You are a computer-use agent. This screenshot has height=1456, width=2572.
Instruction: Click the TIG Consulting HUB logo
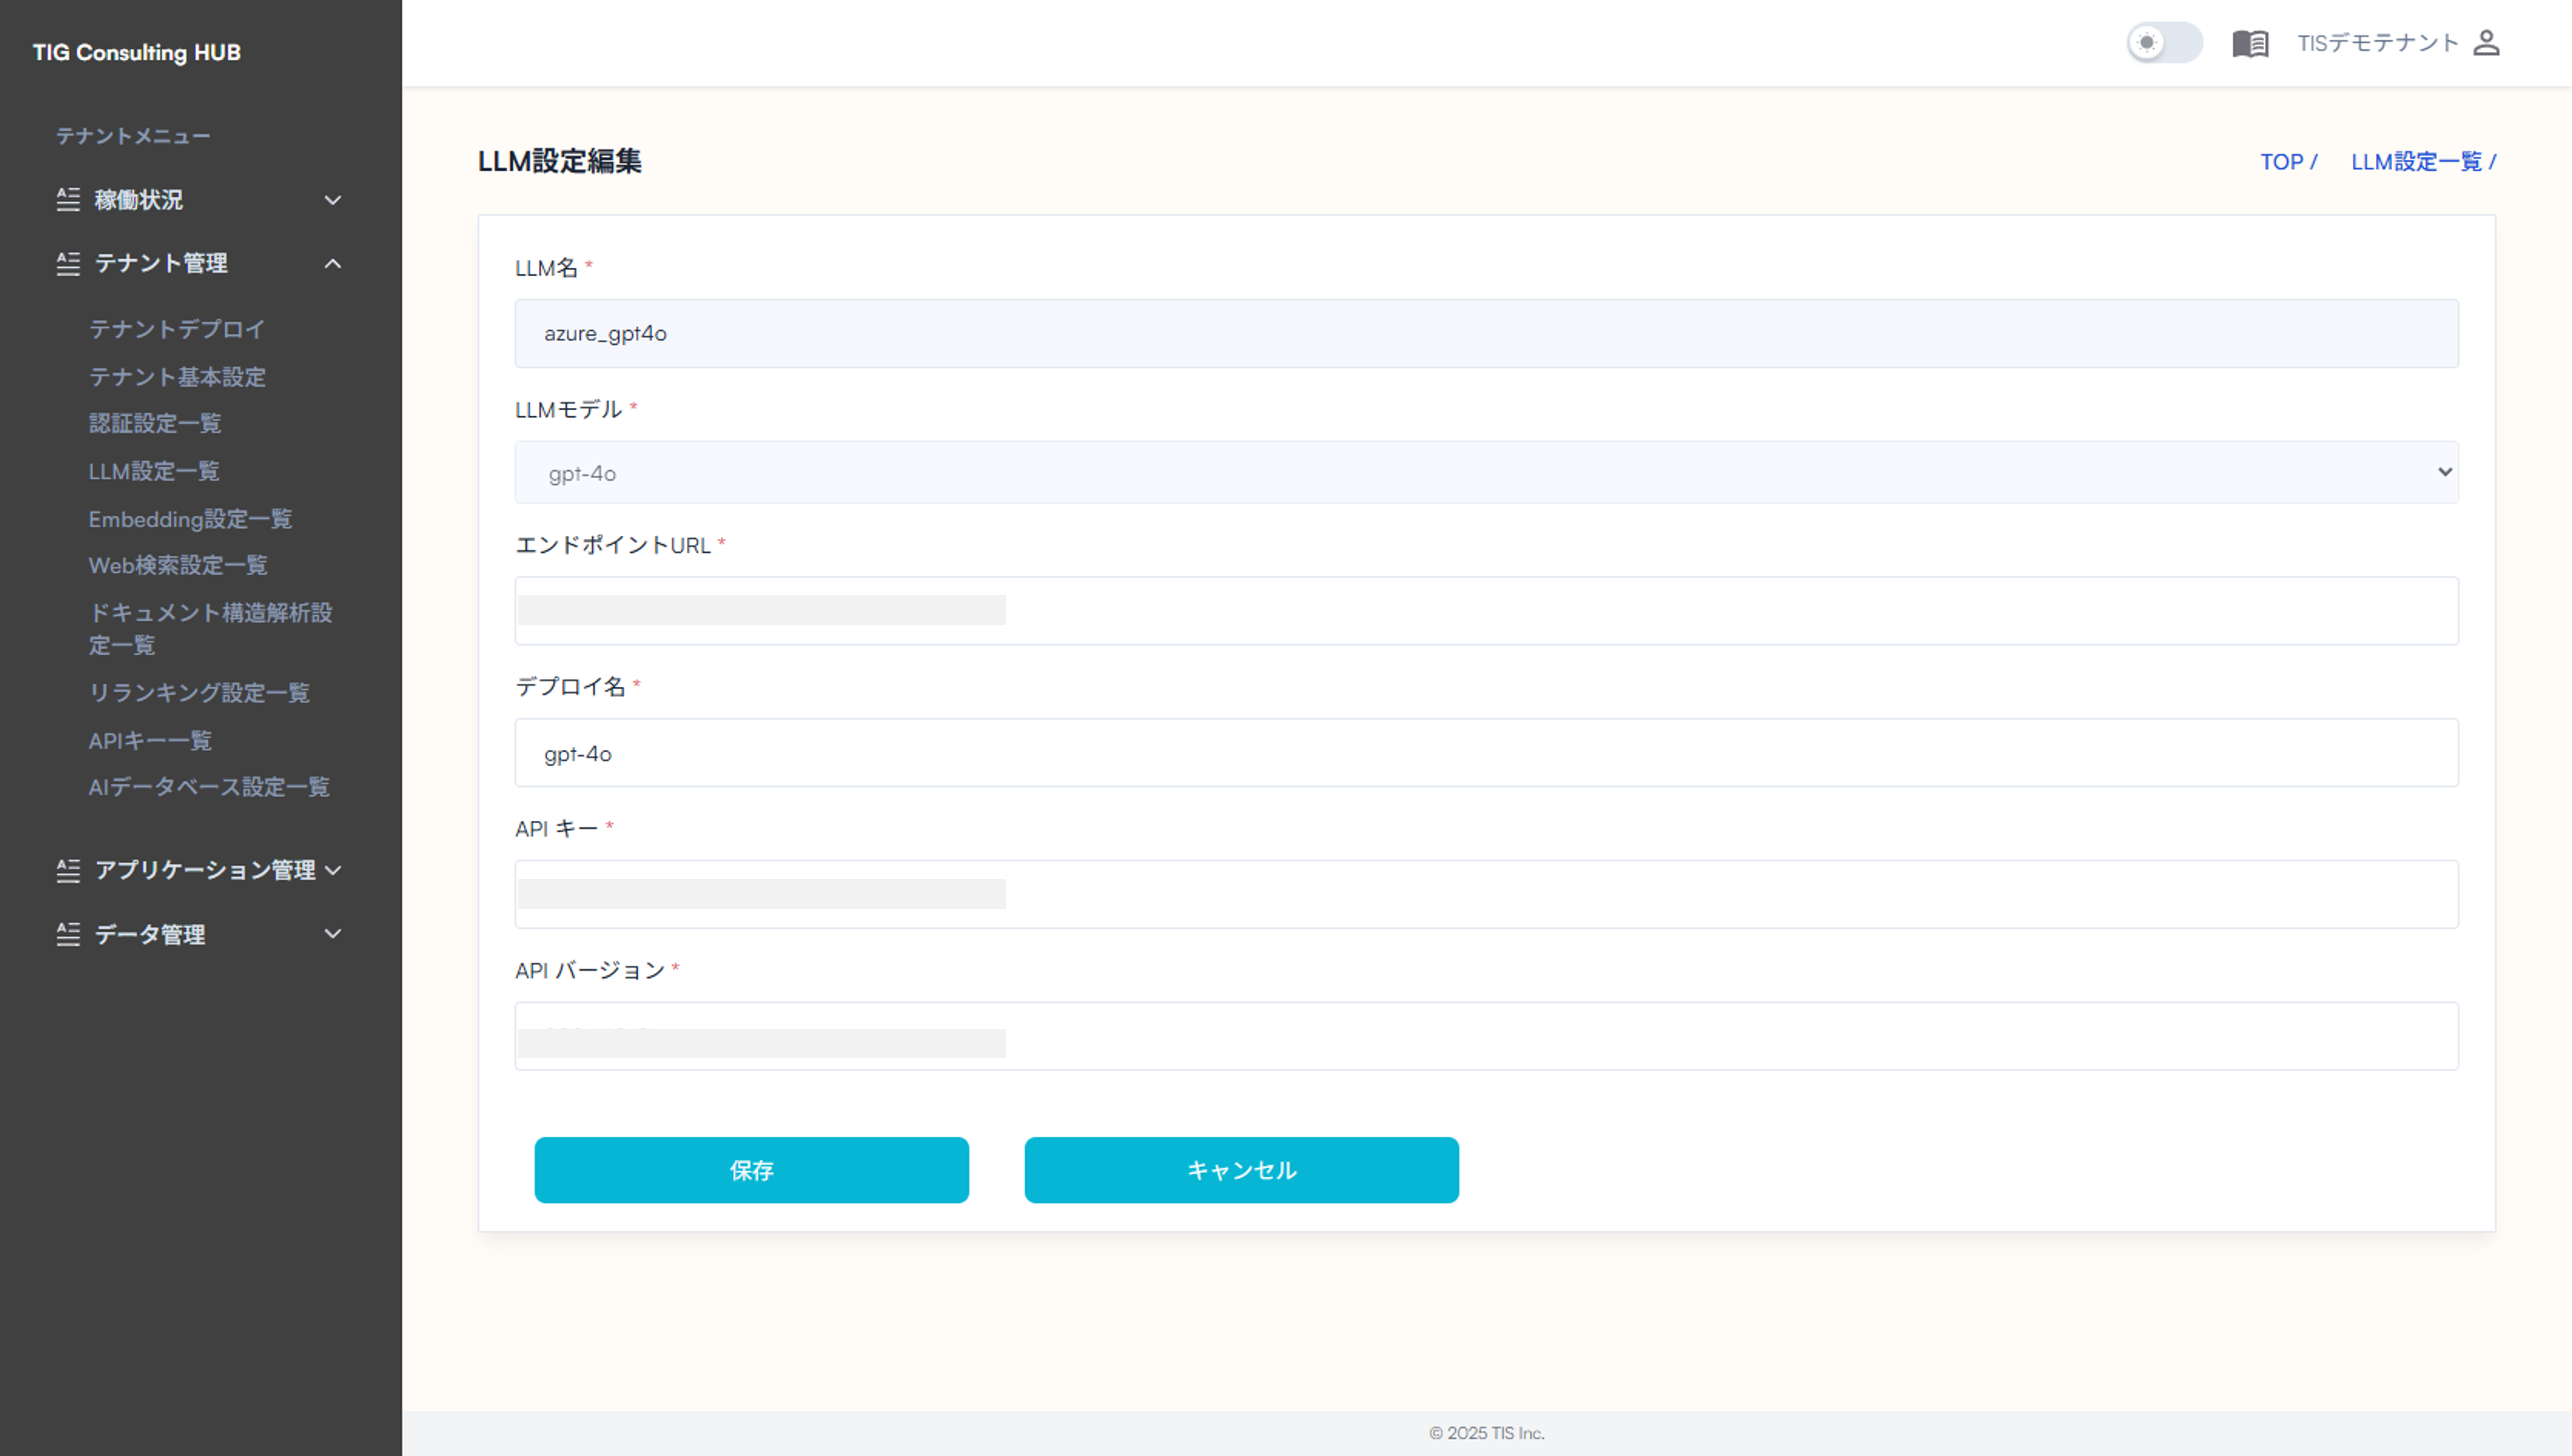click(x=137, y=52)
